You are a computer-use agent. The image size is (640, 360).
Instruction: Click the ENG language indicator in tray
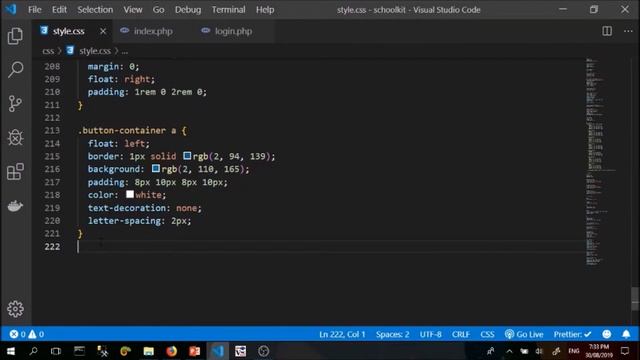click(x=574, y=351)
